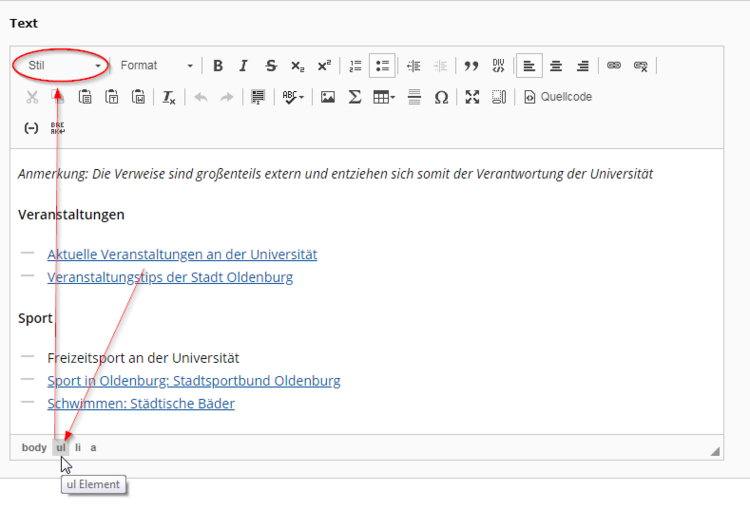Viewport: 750px width, 510px height.
Task: Insert an image
Action: (x=328, y=97)
